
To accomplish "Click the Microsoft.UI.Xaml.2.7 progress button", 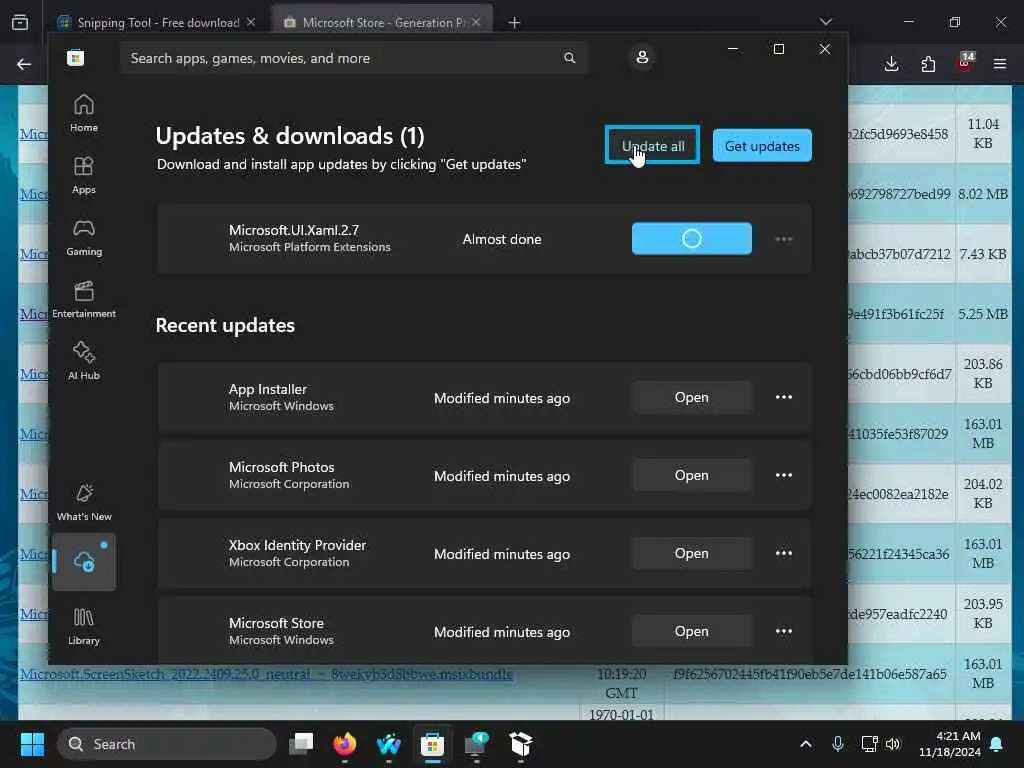I will (692, 238).
